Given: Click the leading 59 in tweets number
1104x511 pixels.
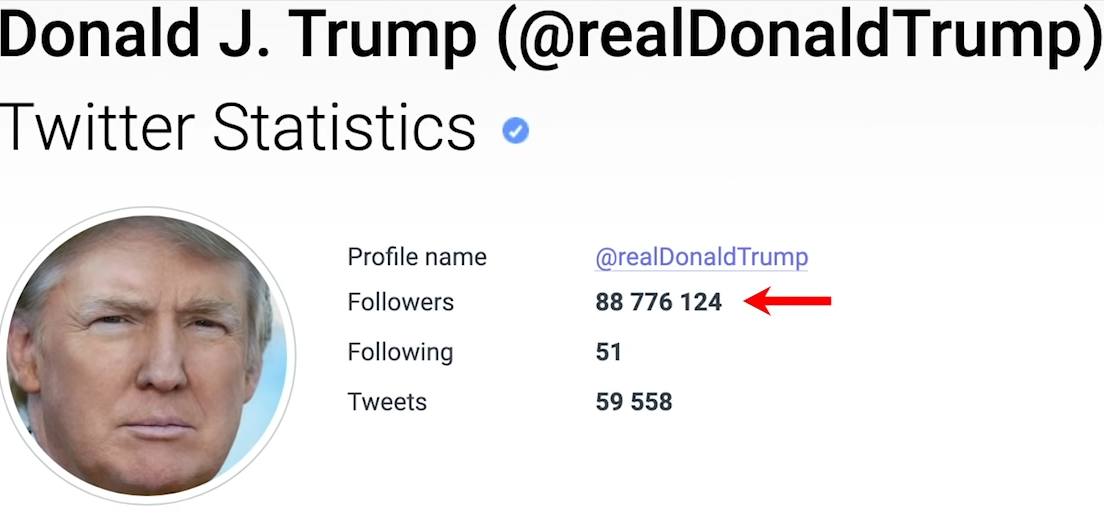Looking at the screenshot, I should tap(609, 402).
